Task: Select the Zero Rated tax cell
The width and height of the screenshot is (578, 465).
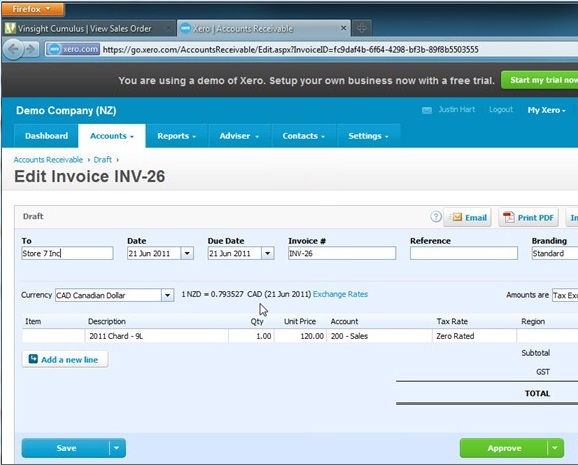Action: pyautogui.click(x=474, y=336)
